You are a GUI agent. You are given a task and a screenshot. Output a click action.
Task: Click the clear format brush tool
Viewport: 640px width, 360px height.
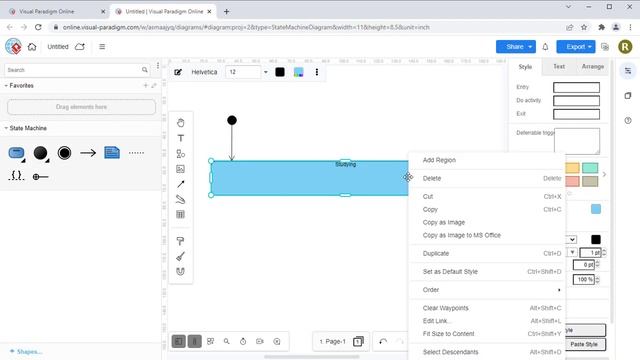click(180, 256)
